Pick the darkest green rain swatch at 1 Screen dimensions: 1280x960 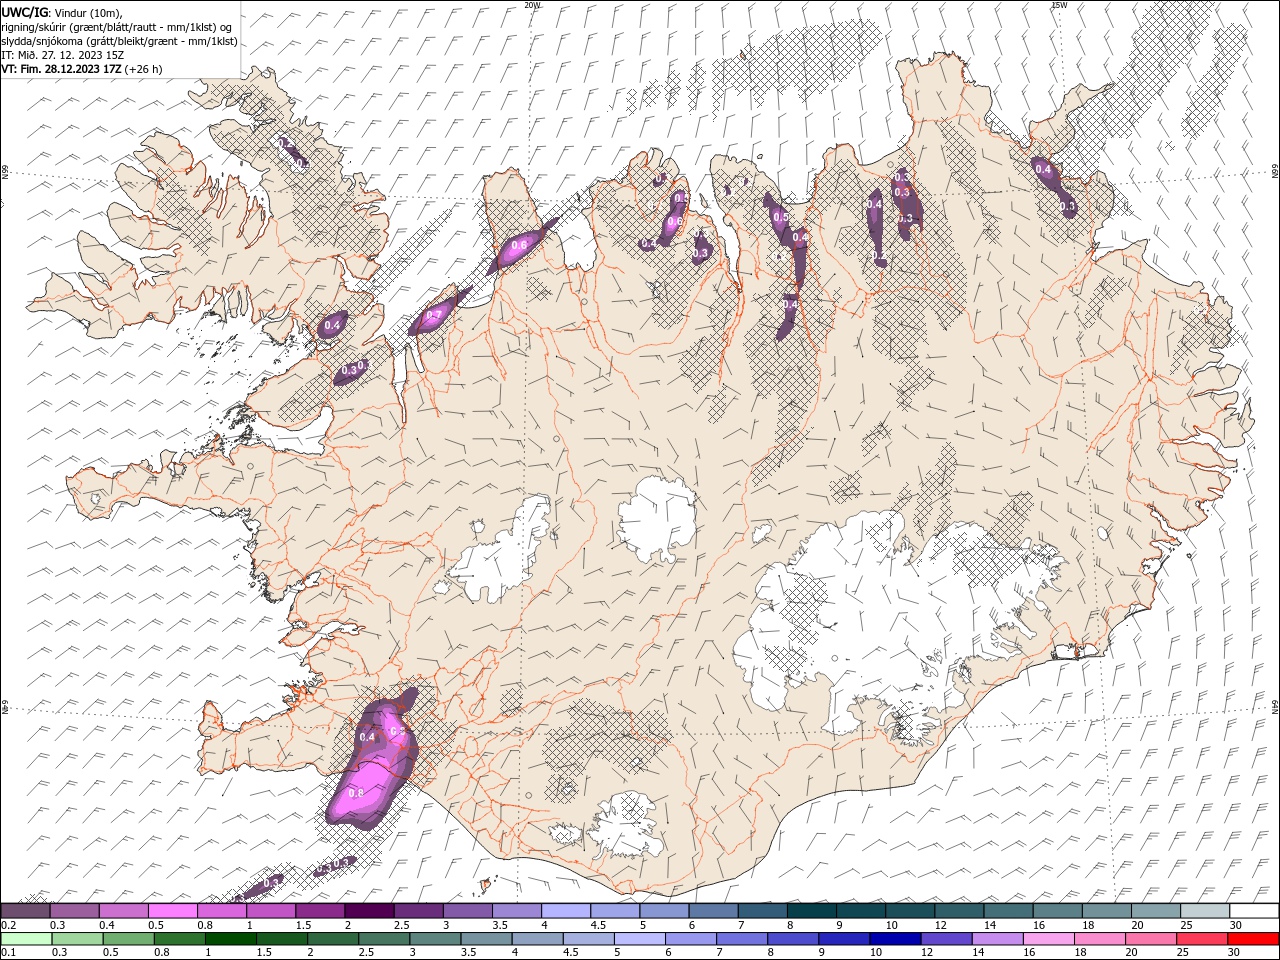(x=230, y=939)
